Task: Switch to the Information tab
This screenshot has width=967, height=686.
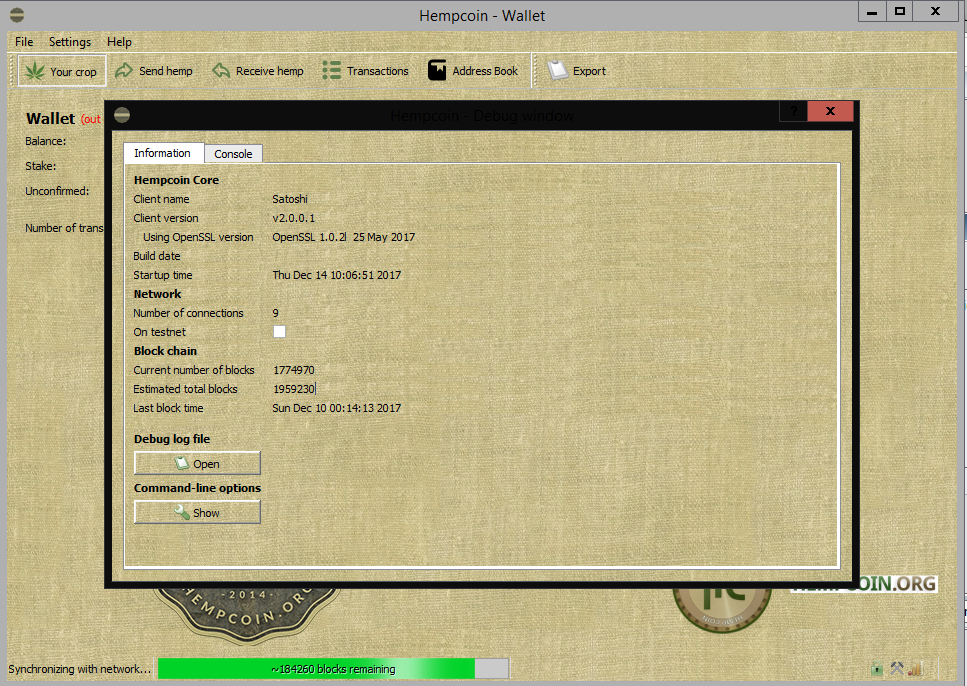Action: click(163, 153)
